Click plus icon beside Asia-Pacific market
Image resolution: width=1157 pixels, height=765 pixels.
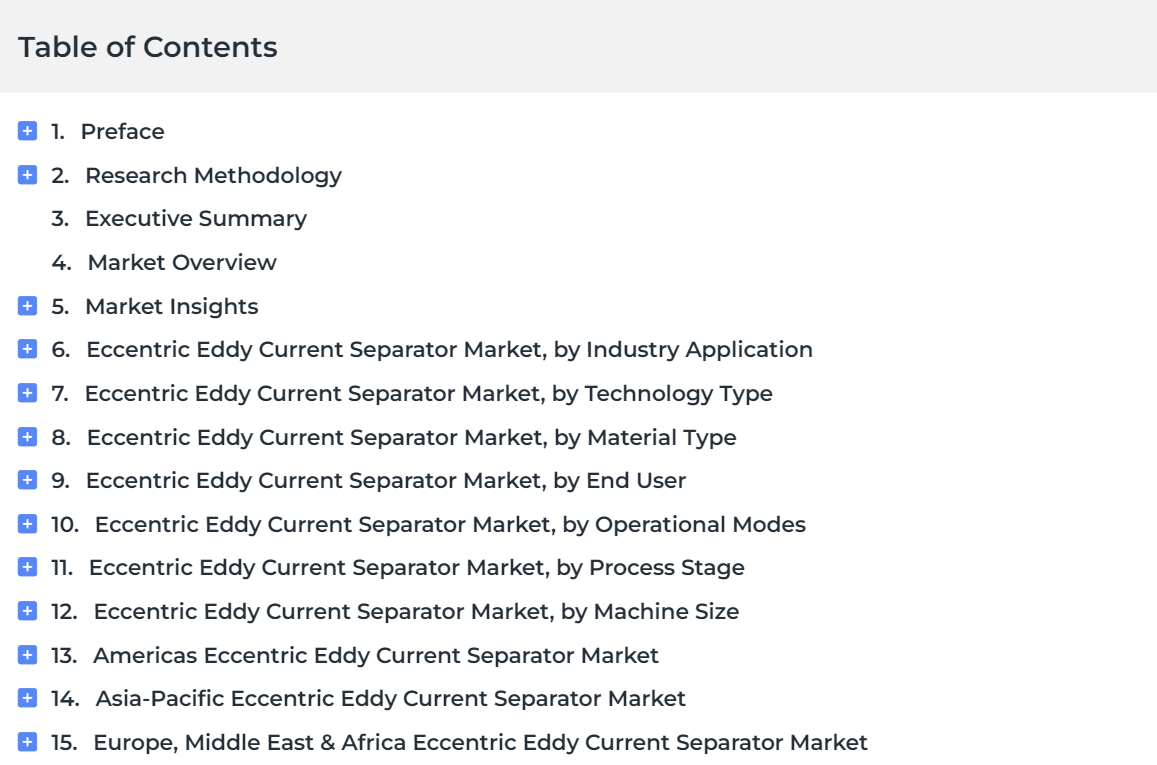click(x=27, y=698)
